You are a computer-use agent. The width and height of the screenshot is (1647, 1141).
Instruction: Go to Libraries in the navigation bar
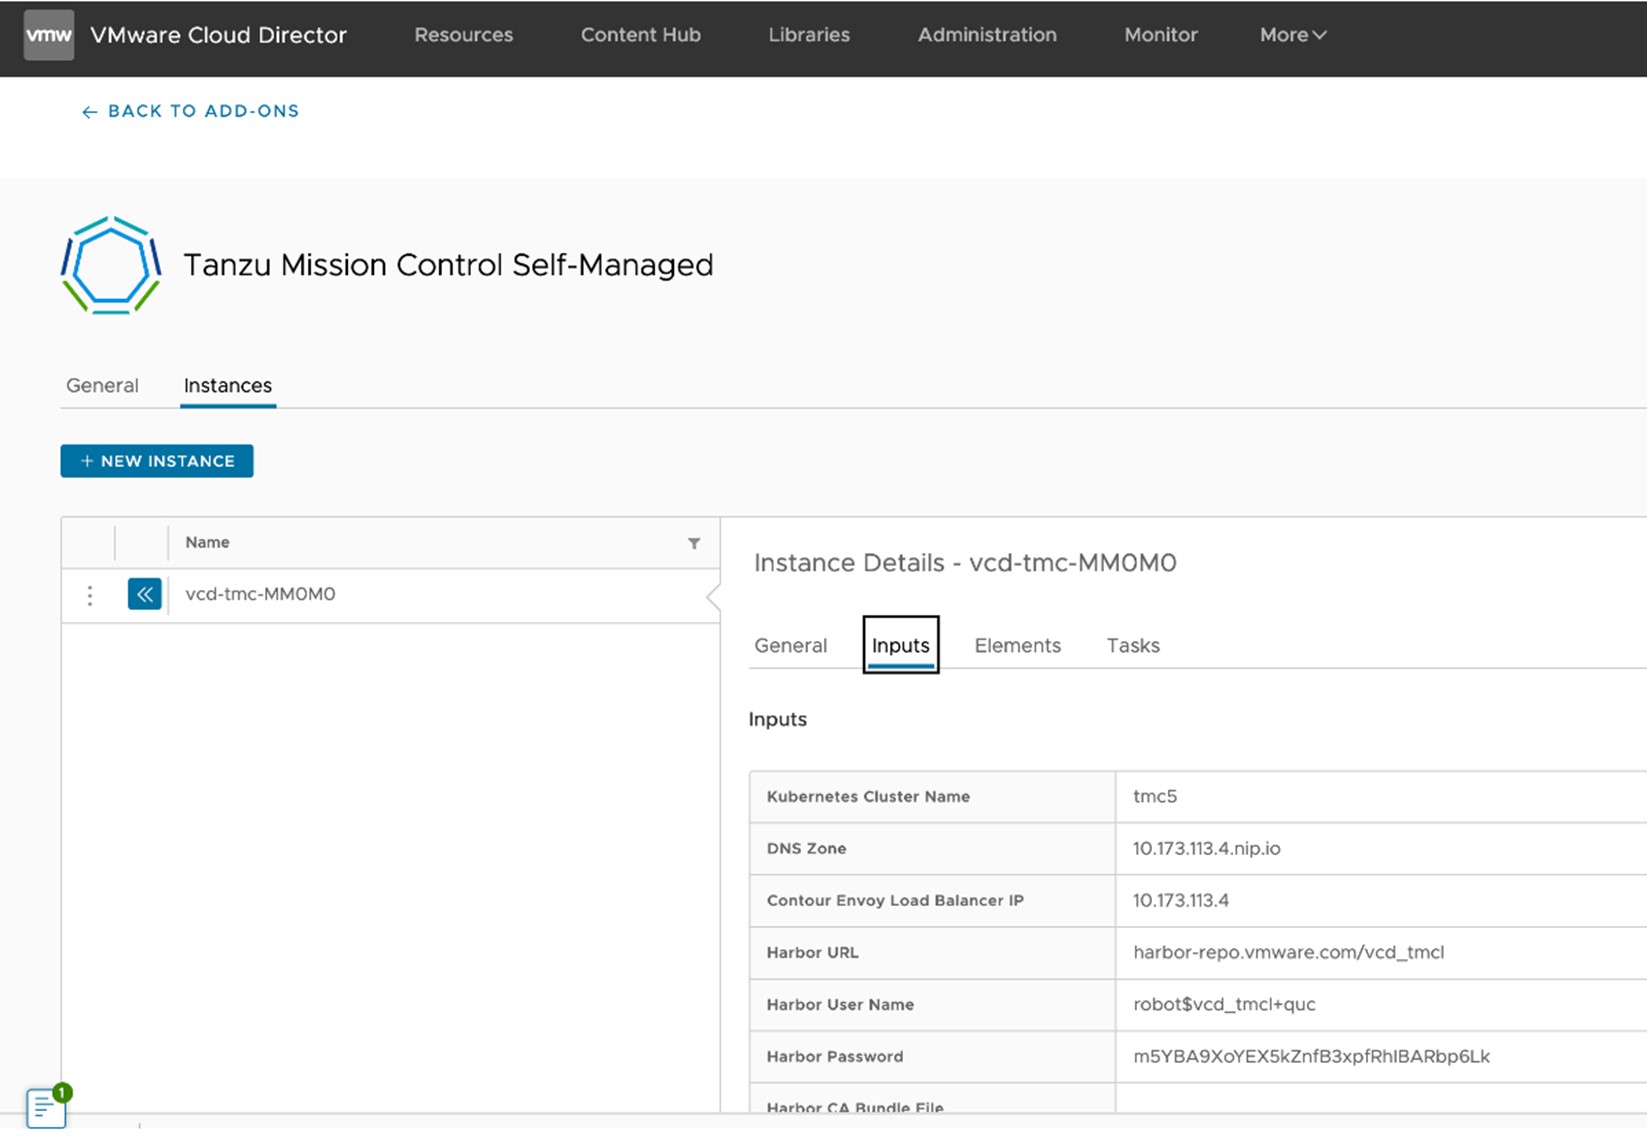click(x=808, y=35)
